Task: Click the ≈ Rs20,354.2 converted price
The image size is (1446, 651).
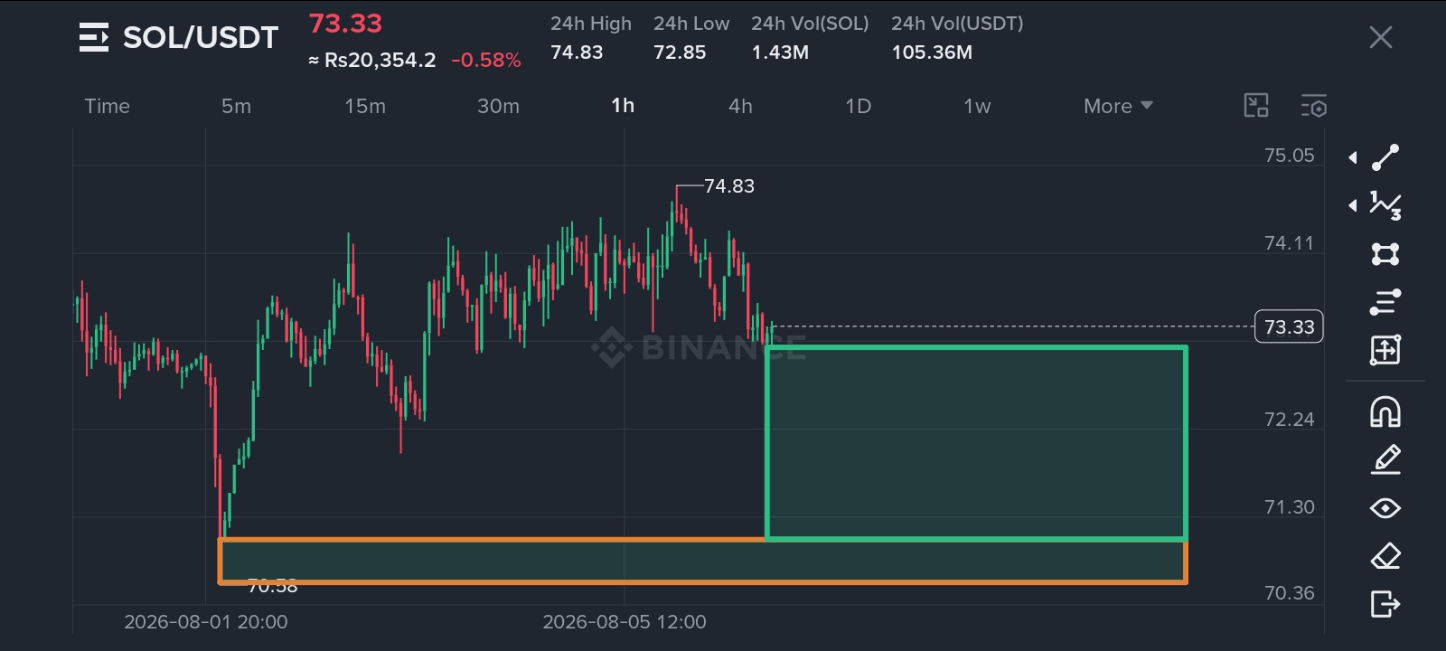Action: (372, 60)
